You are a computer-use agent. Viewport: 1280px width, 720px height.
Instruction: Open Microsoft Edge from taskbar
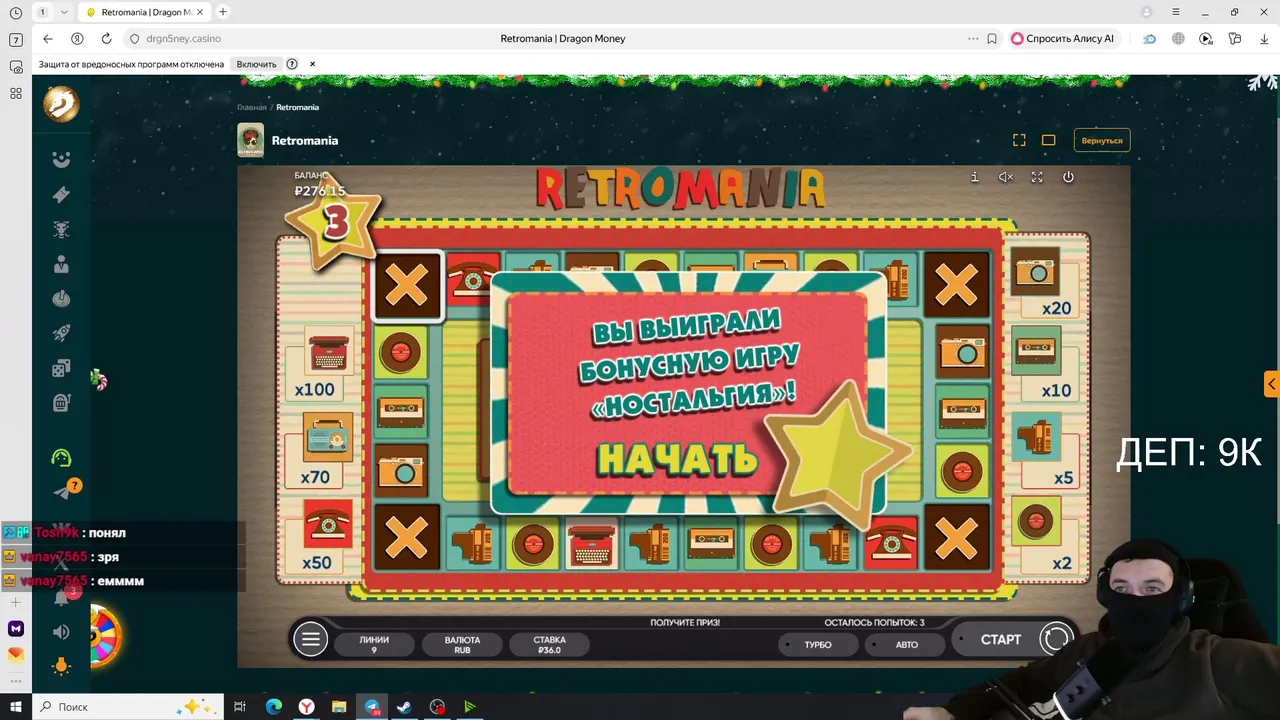coord(274,707)
